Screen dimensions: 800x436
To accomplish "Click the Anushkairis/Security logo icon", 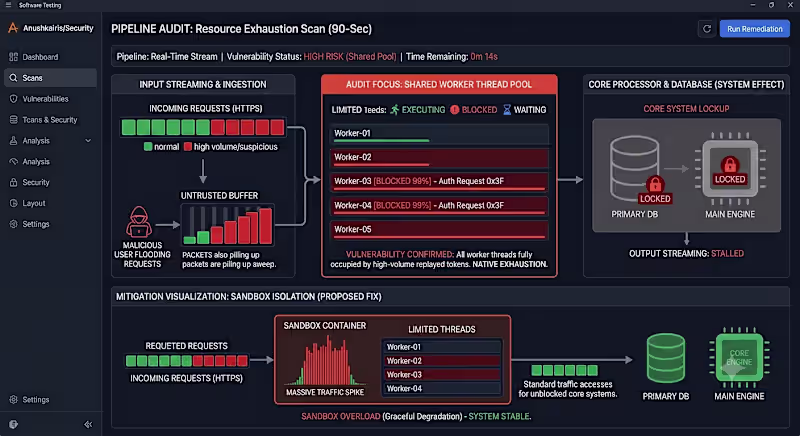I will (13, 28).
